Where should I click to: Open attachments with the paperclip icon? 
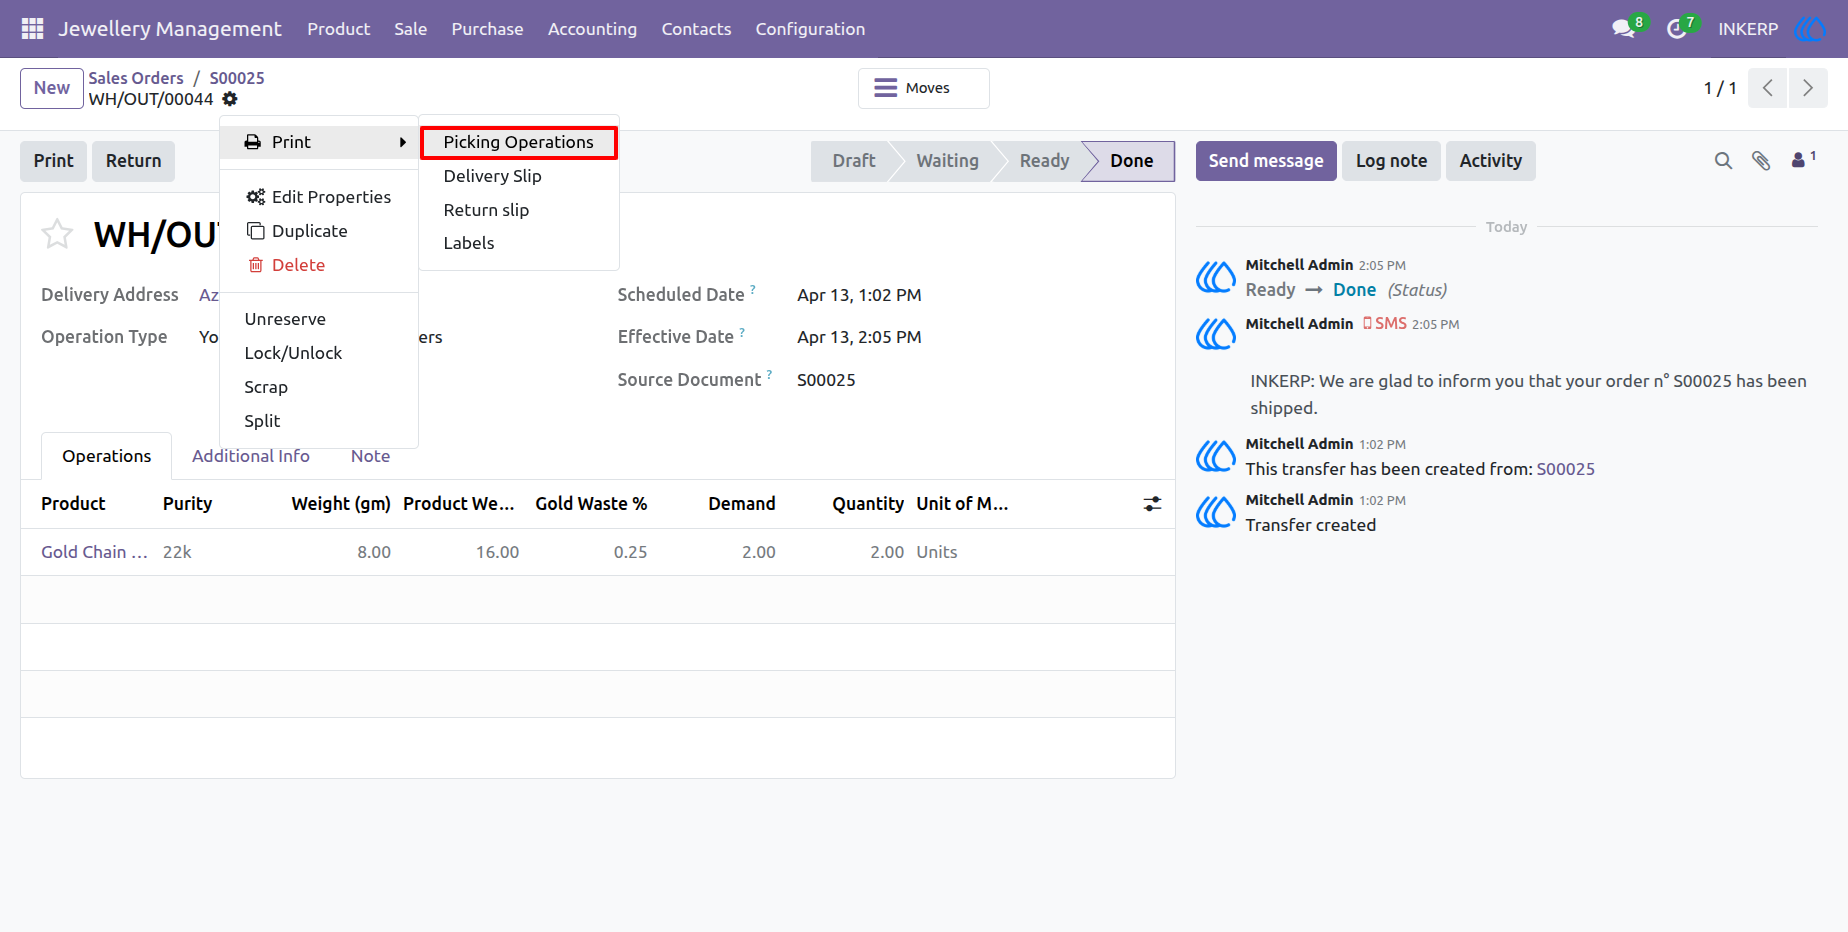[1761, 161]
